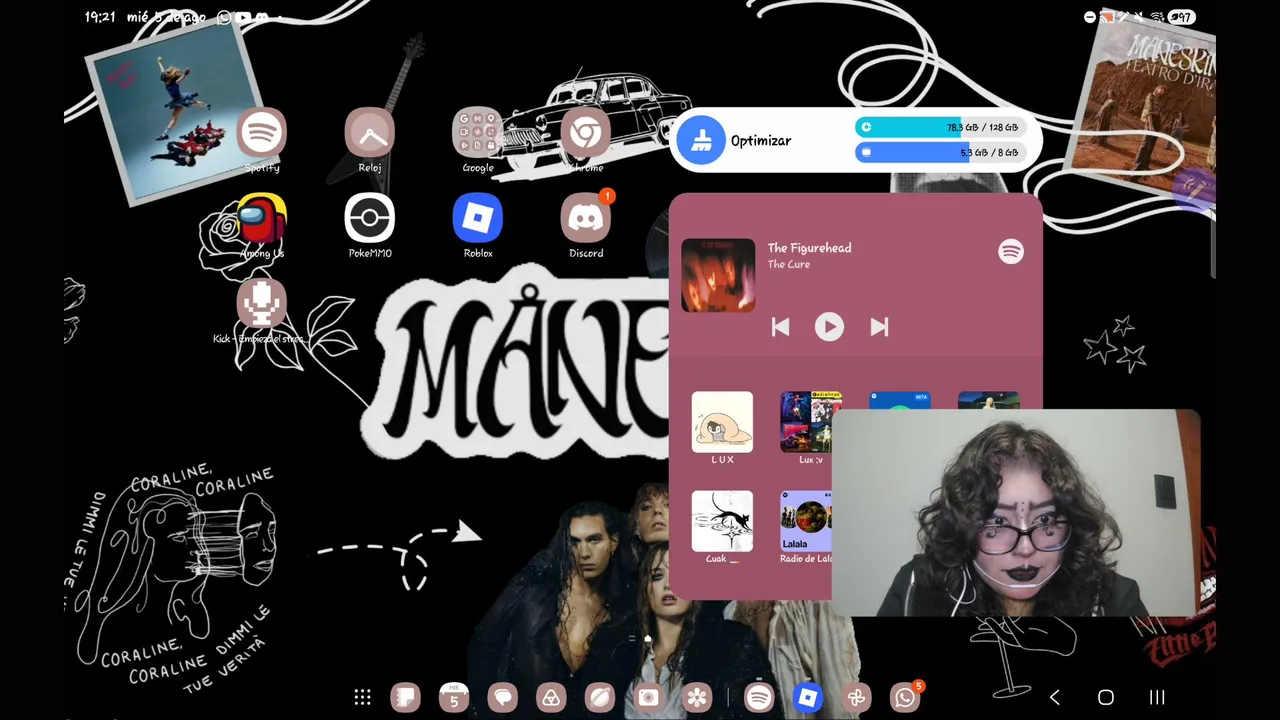Open the album art for The Figurehead

click(x=718, y=275)
